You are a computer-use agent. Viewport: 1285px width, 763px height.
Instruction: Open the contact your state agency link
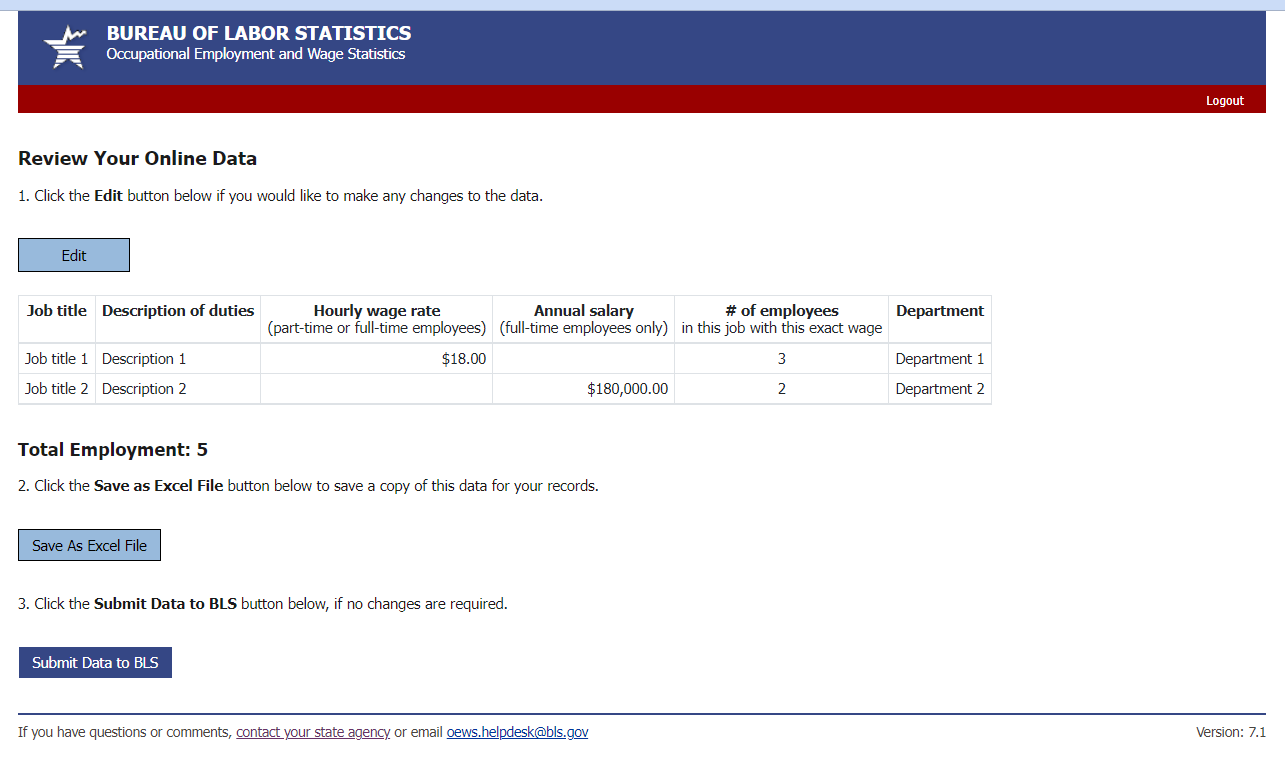[313, 732]
